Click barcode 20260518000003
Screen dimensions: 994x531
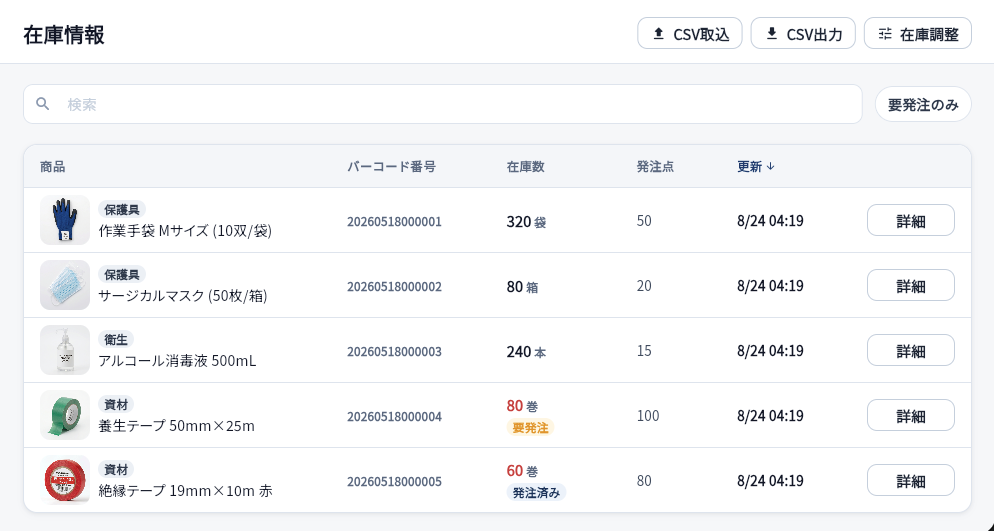pyautogui.click(x=394, y=352)
